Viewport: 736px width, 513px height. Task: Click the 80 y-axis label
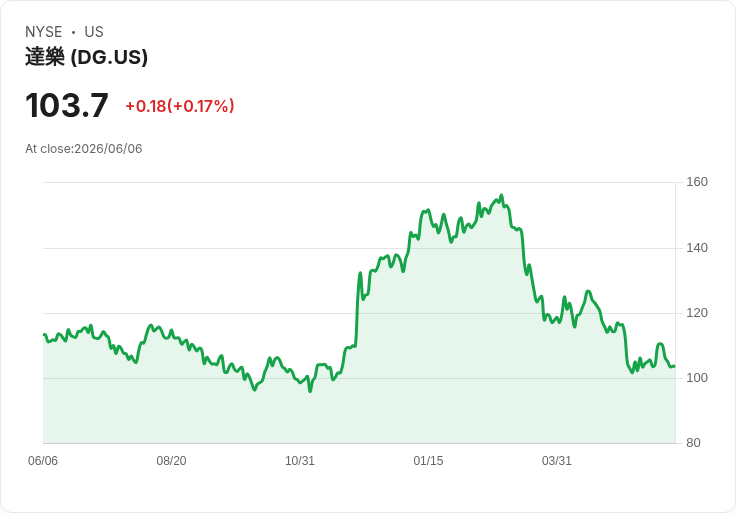[693, 443]
